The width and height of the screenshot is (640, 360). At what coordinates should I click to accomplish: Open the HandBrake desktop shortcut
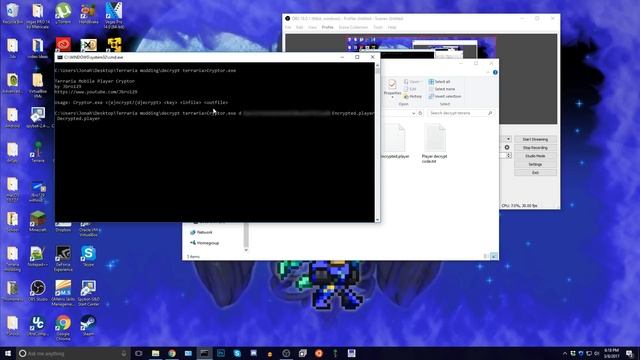(x=89, y=13)
